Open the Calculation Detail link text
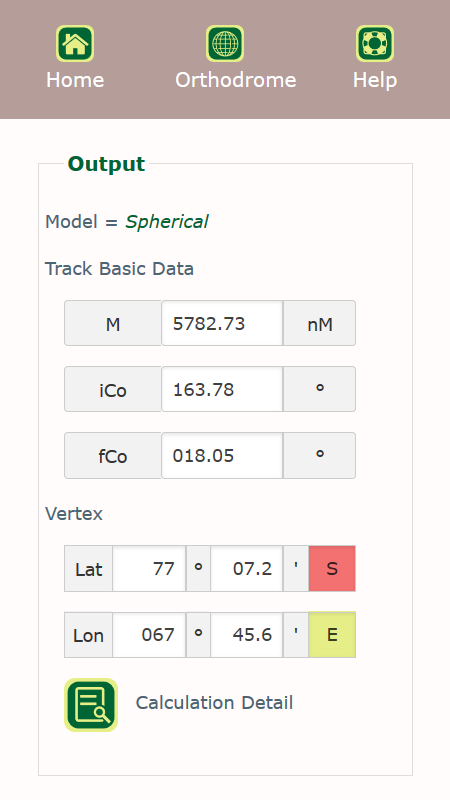The height and width of the screenshot is (800, 450). point(214,703)
